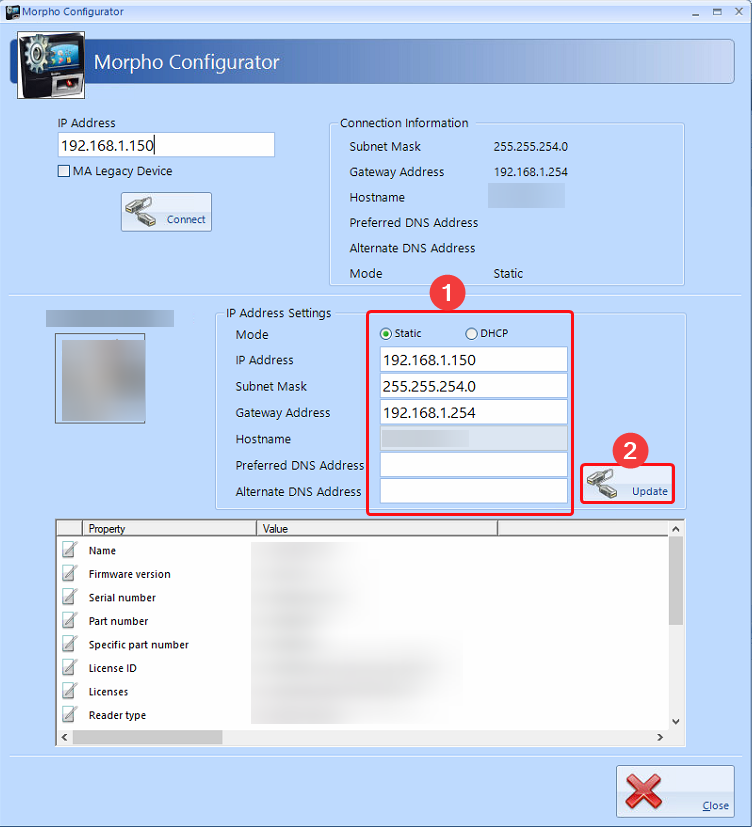Image resolution: width=752 pixels, height=827 pixels.
Task: Click the title bar application icon
Action: (x=12, y=12)
